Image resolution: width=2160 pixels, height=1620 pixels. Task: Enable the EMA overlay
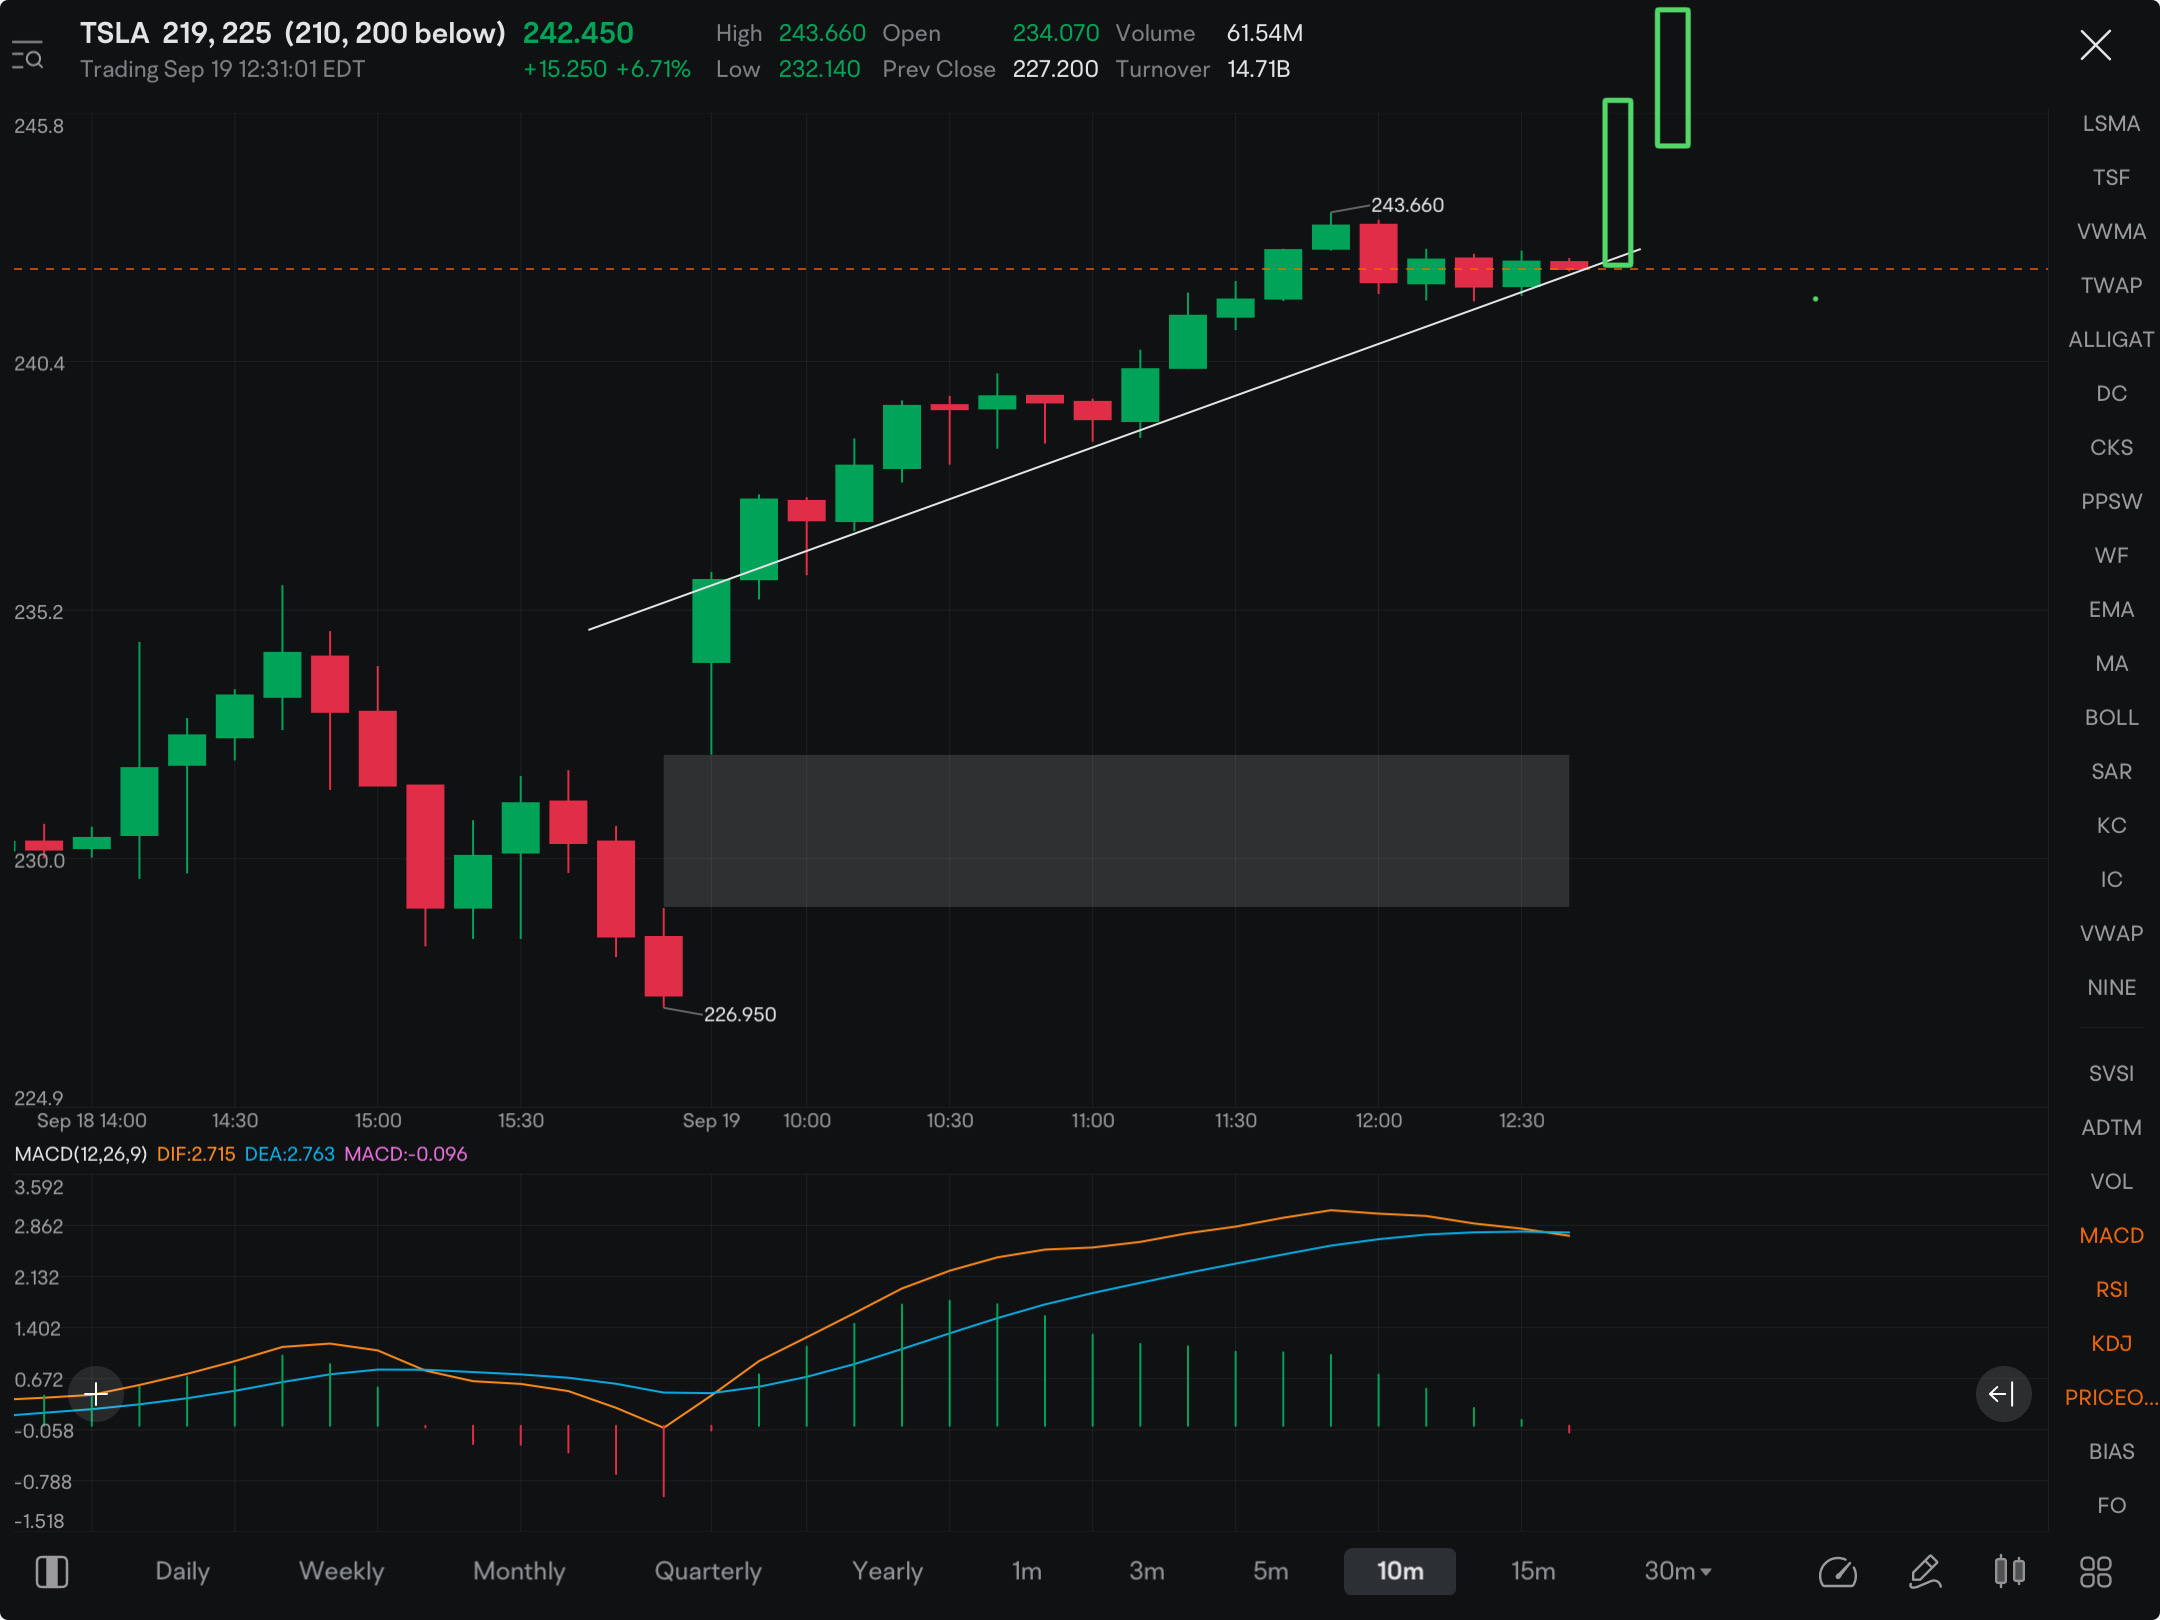point(2111,610)
